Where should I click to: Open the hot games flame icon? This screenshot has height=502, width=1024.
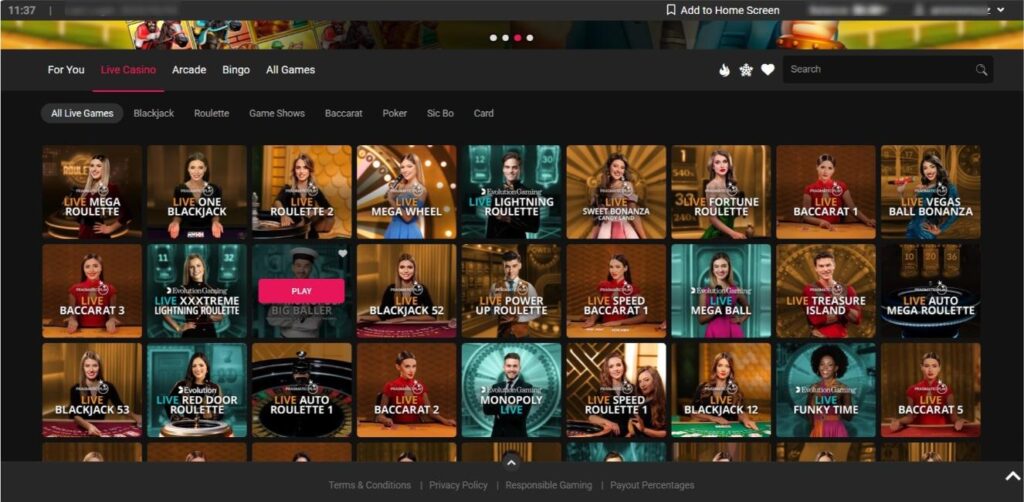pos(724,70)
